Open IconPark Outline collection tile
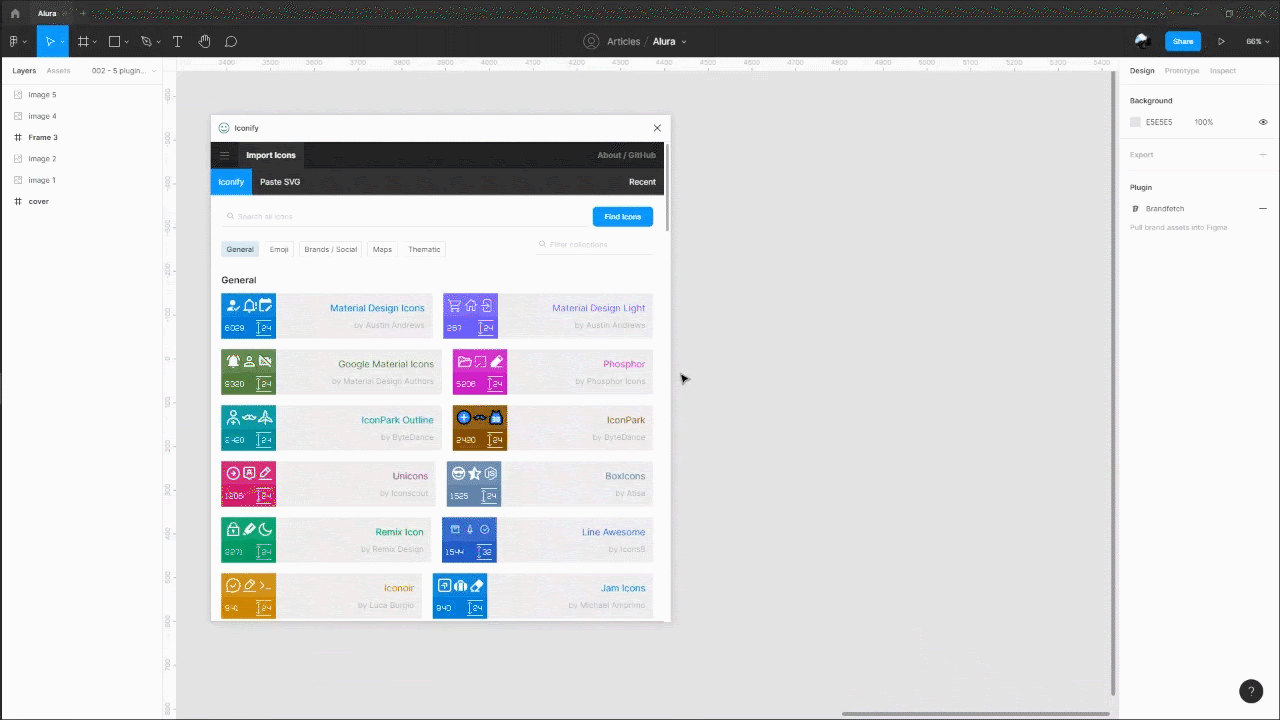Viewport: 1280px width, 720px height. [x=331, y=428]
